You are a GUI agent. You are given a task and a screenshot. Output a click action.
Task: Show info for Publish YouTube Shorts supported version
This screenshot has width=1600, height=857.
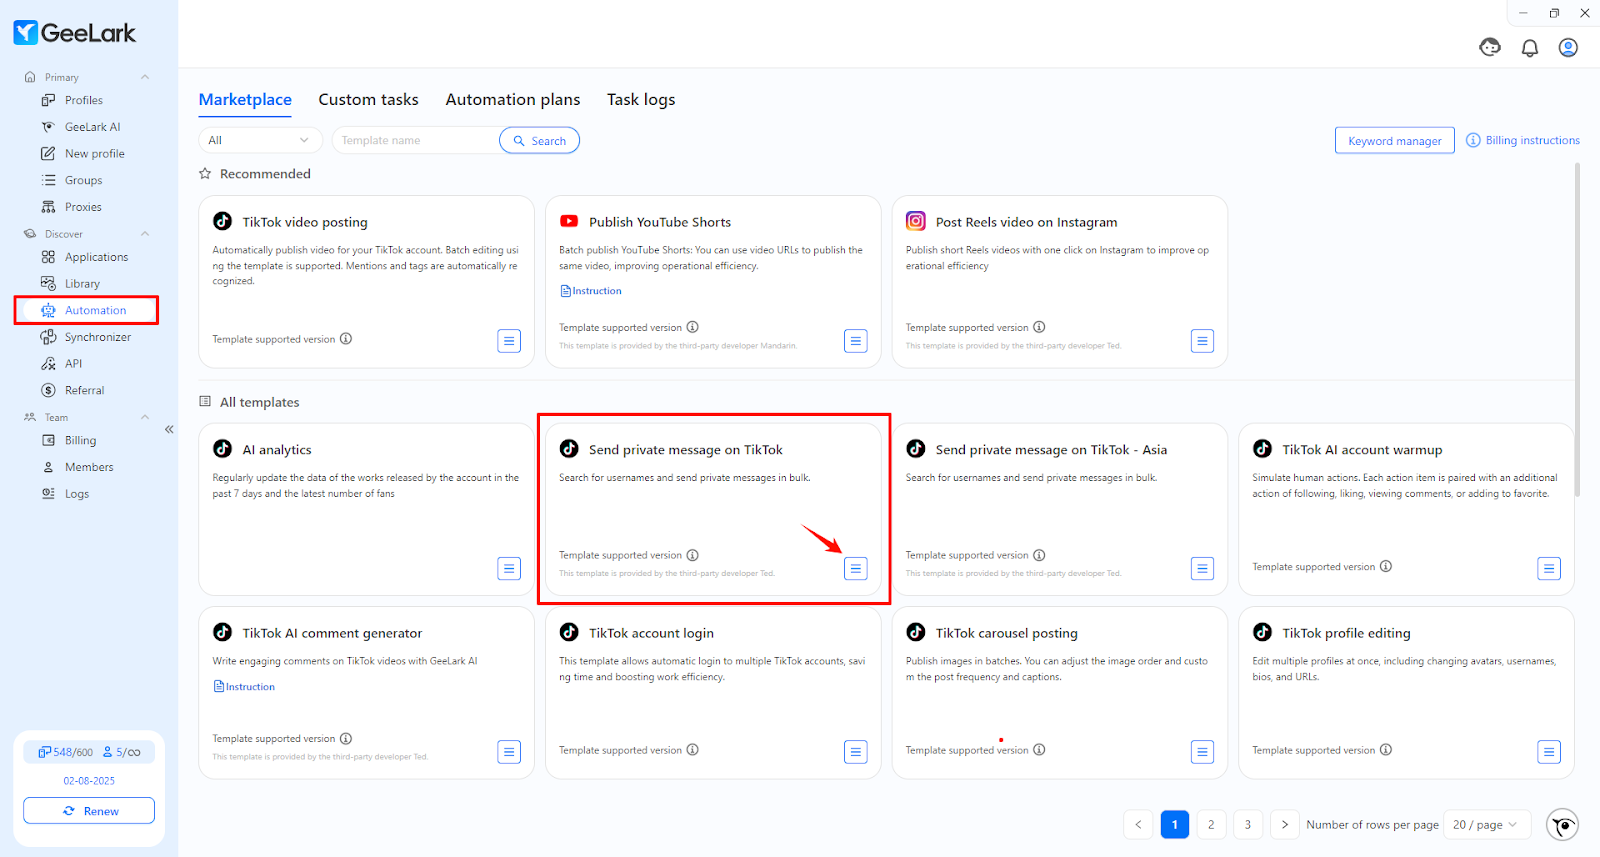point(693,327)
